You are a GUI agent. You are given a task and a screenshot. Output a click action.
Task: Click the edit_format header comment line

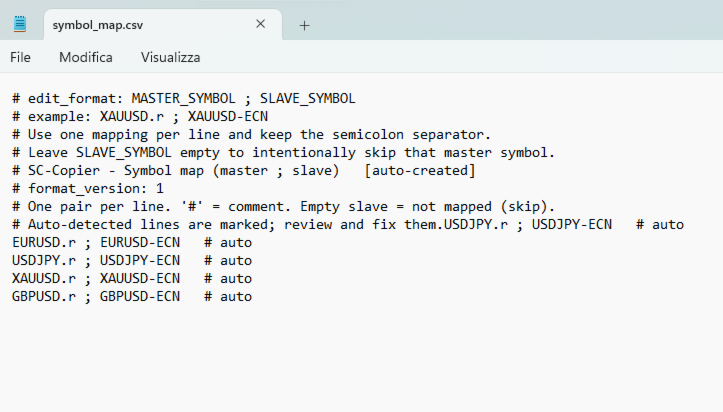click(184, 99)
